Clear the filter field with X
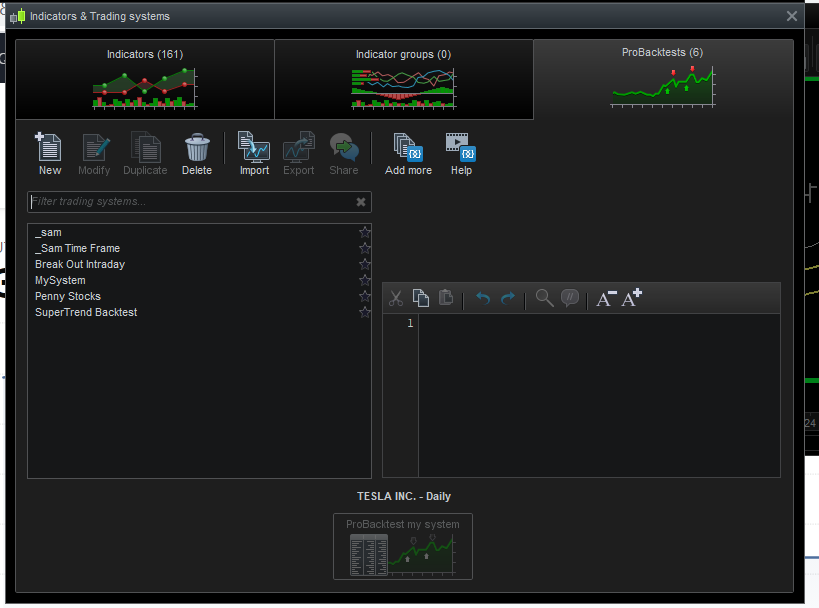Viewport: 819px width, 608px height. coord(361,202)
